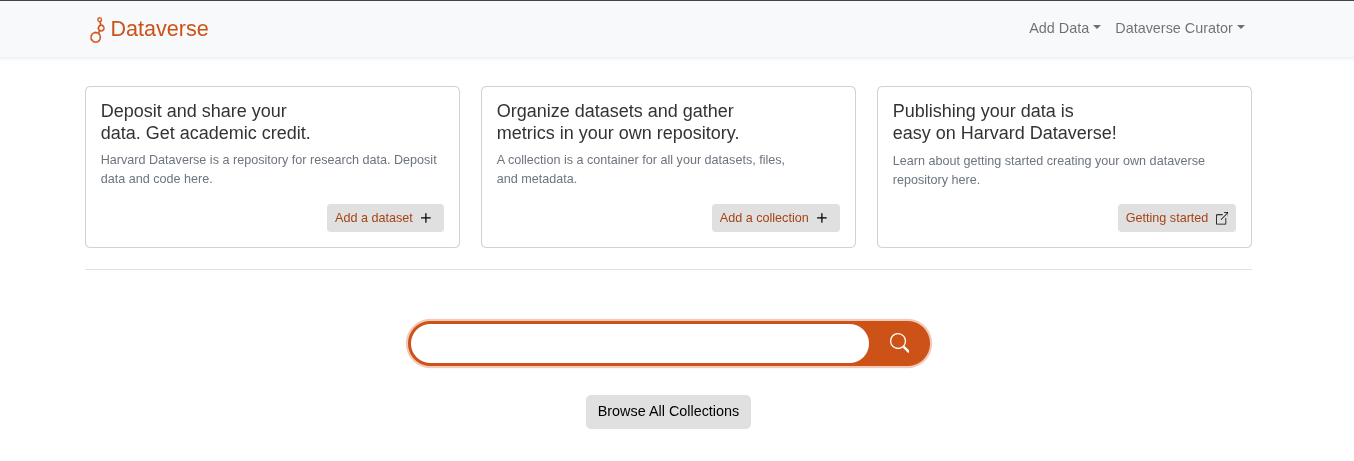Click the Dataverse home text link
The image size is (1354, 461).
point(159,29)
